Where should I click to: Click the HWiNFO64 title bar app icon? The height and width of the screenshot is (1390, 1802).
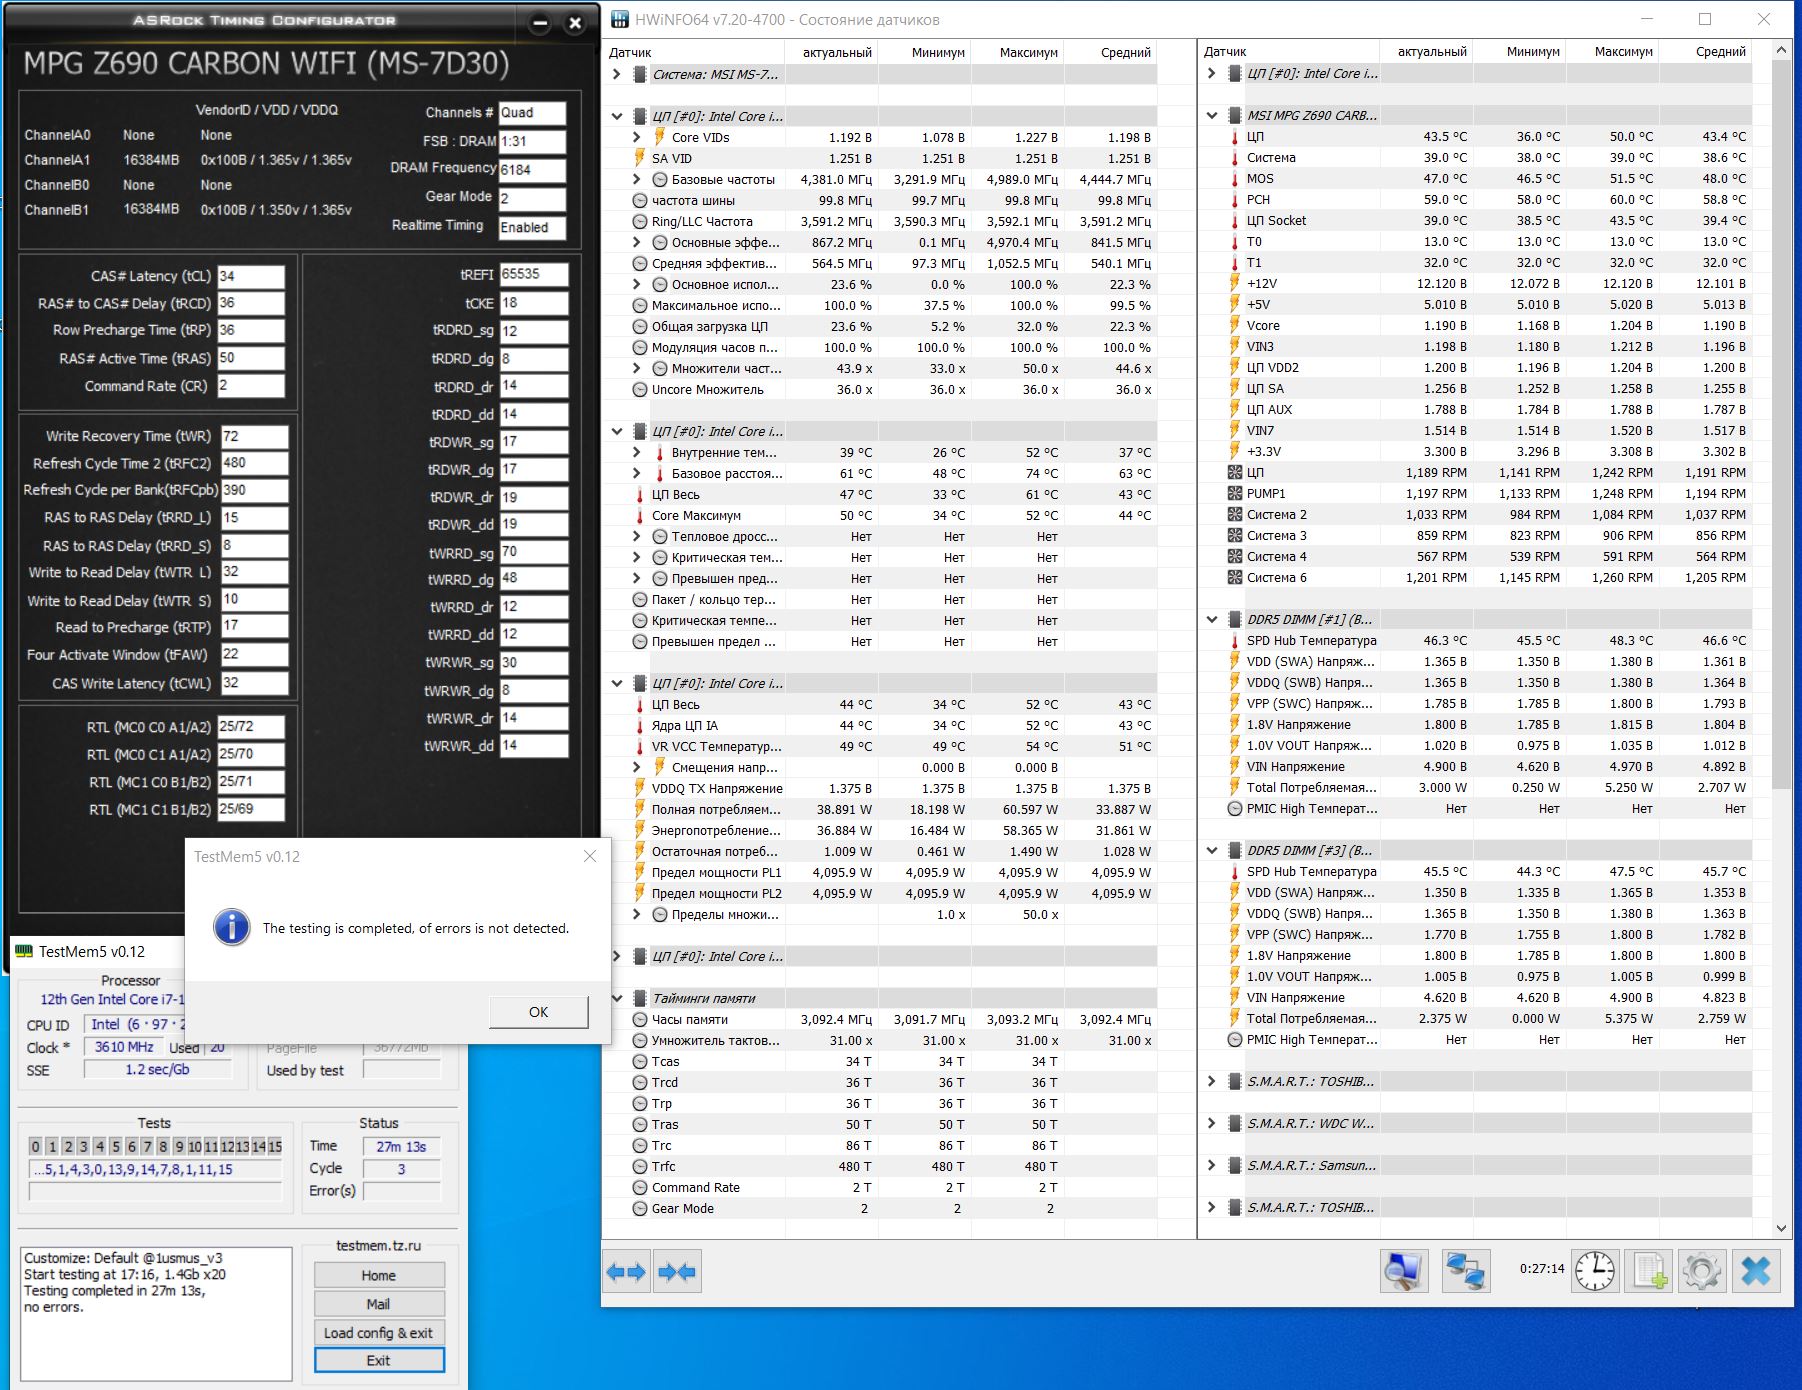click(x=620, y=20)
